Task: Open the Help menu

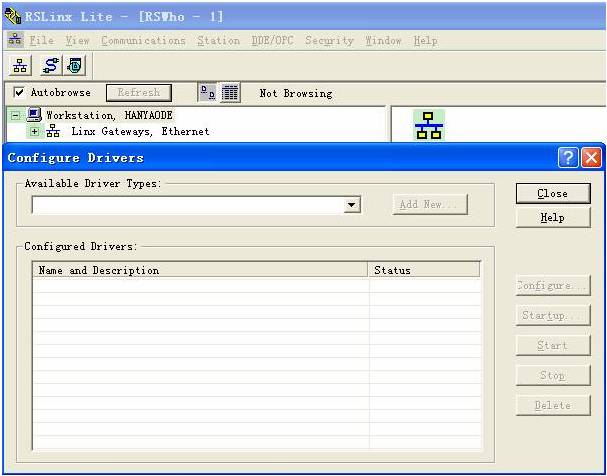Action: (x=425, y=40)
